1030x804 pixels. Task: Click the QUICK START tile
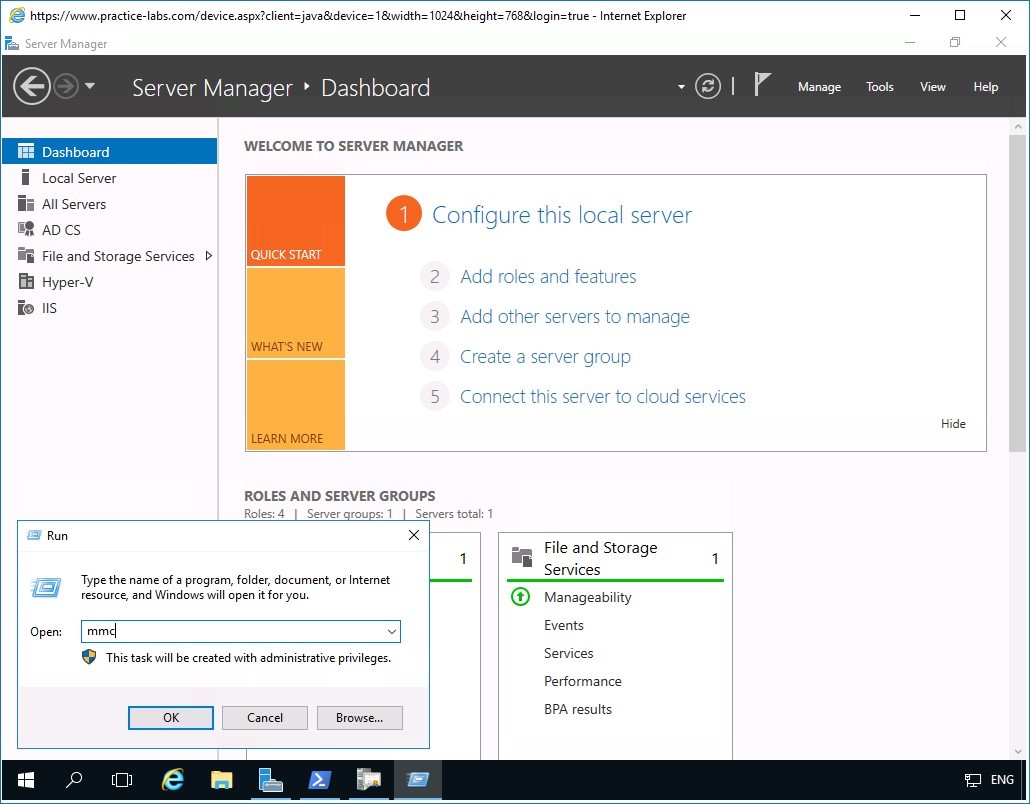(296, 221)
